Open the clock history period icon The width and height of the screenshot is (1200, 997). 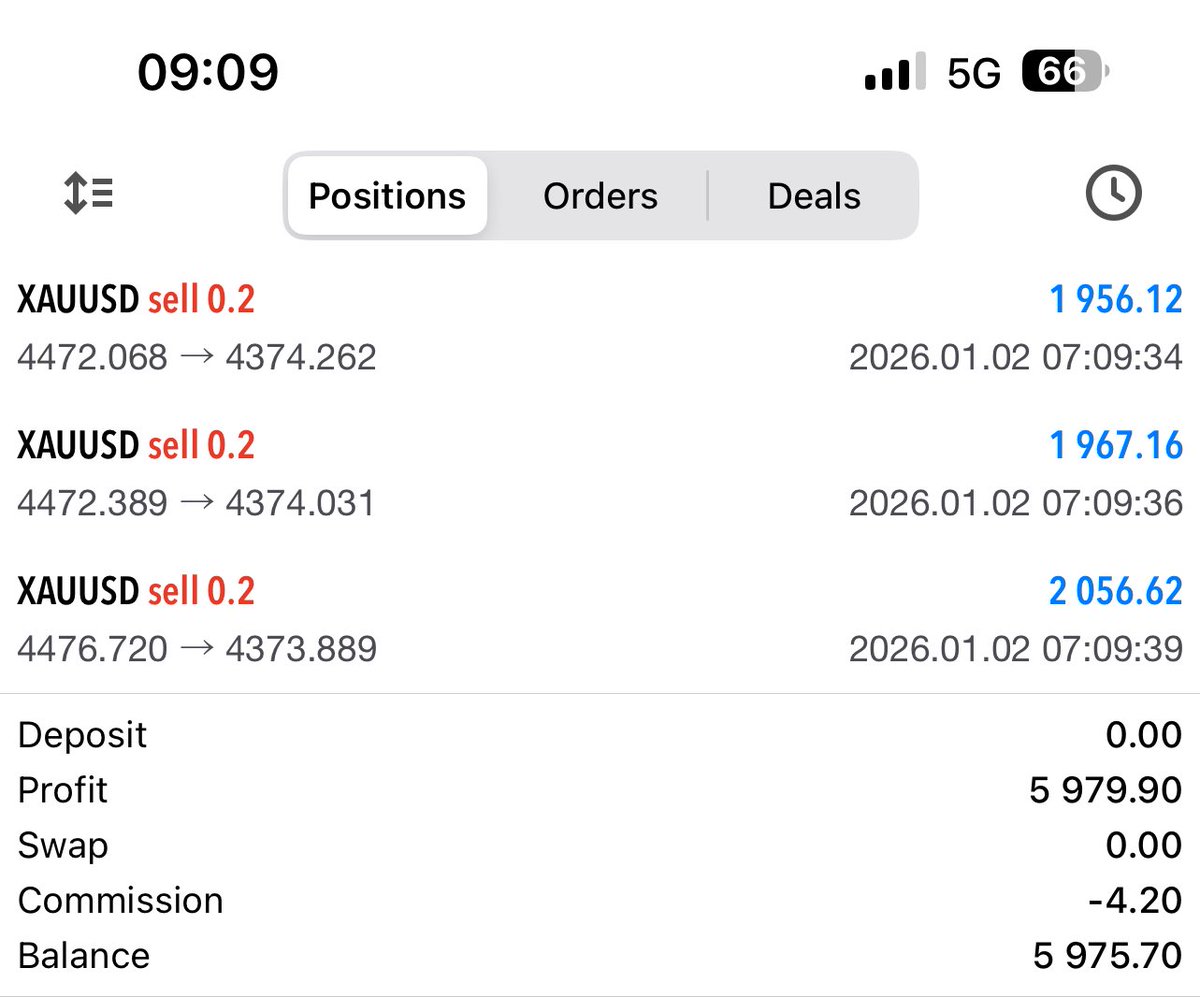point(1113,193)
